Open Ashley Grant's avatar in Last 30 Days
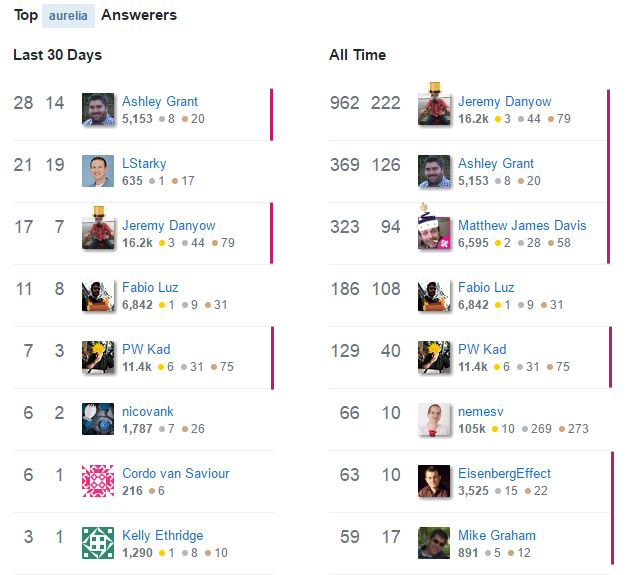 98,109
